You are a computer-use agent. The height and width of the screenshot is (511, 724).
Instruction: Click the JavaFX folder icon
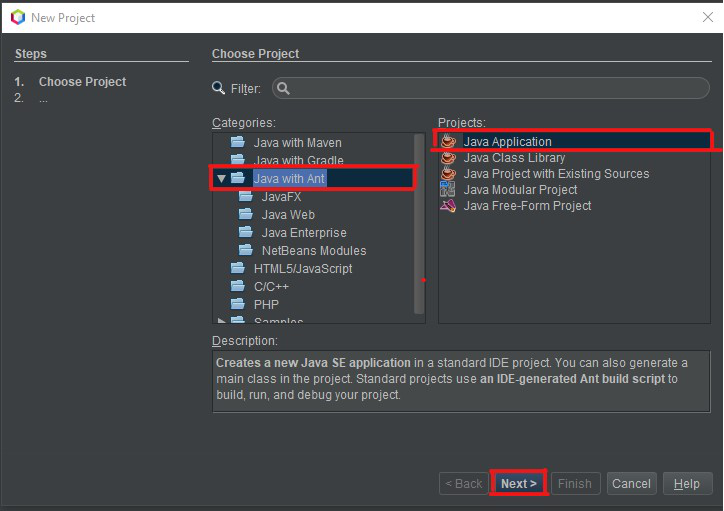point(246,196)
